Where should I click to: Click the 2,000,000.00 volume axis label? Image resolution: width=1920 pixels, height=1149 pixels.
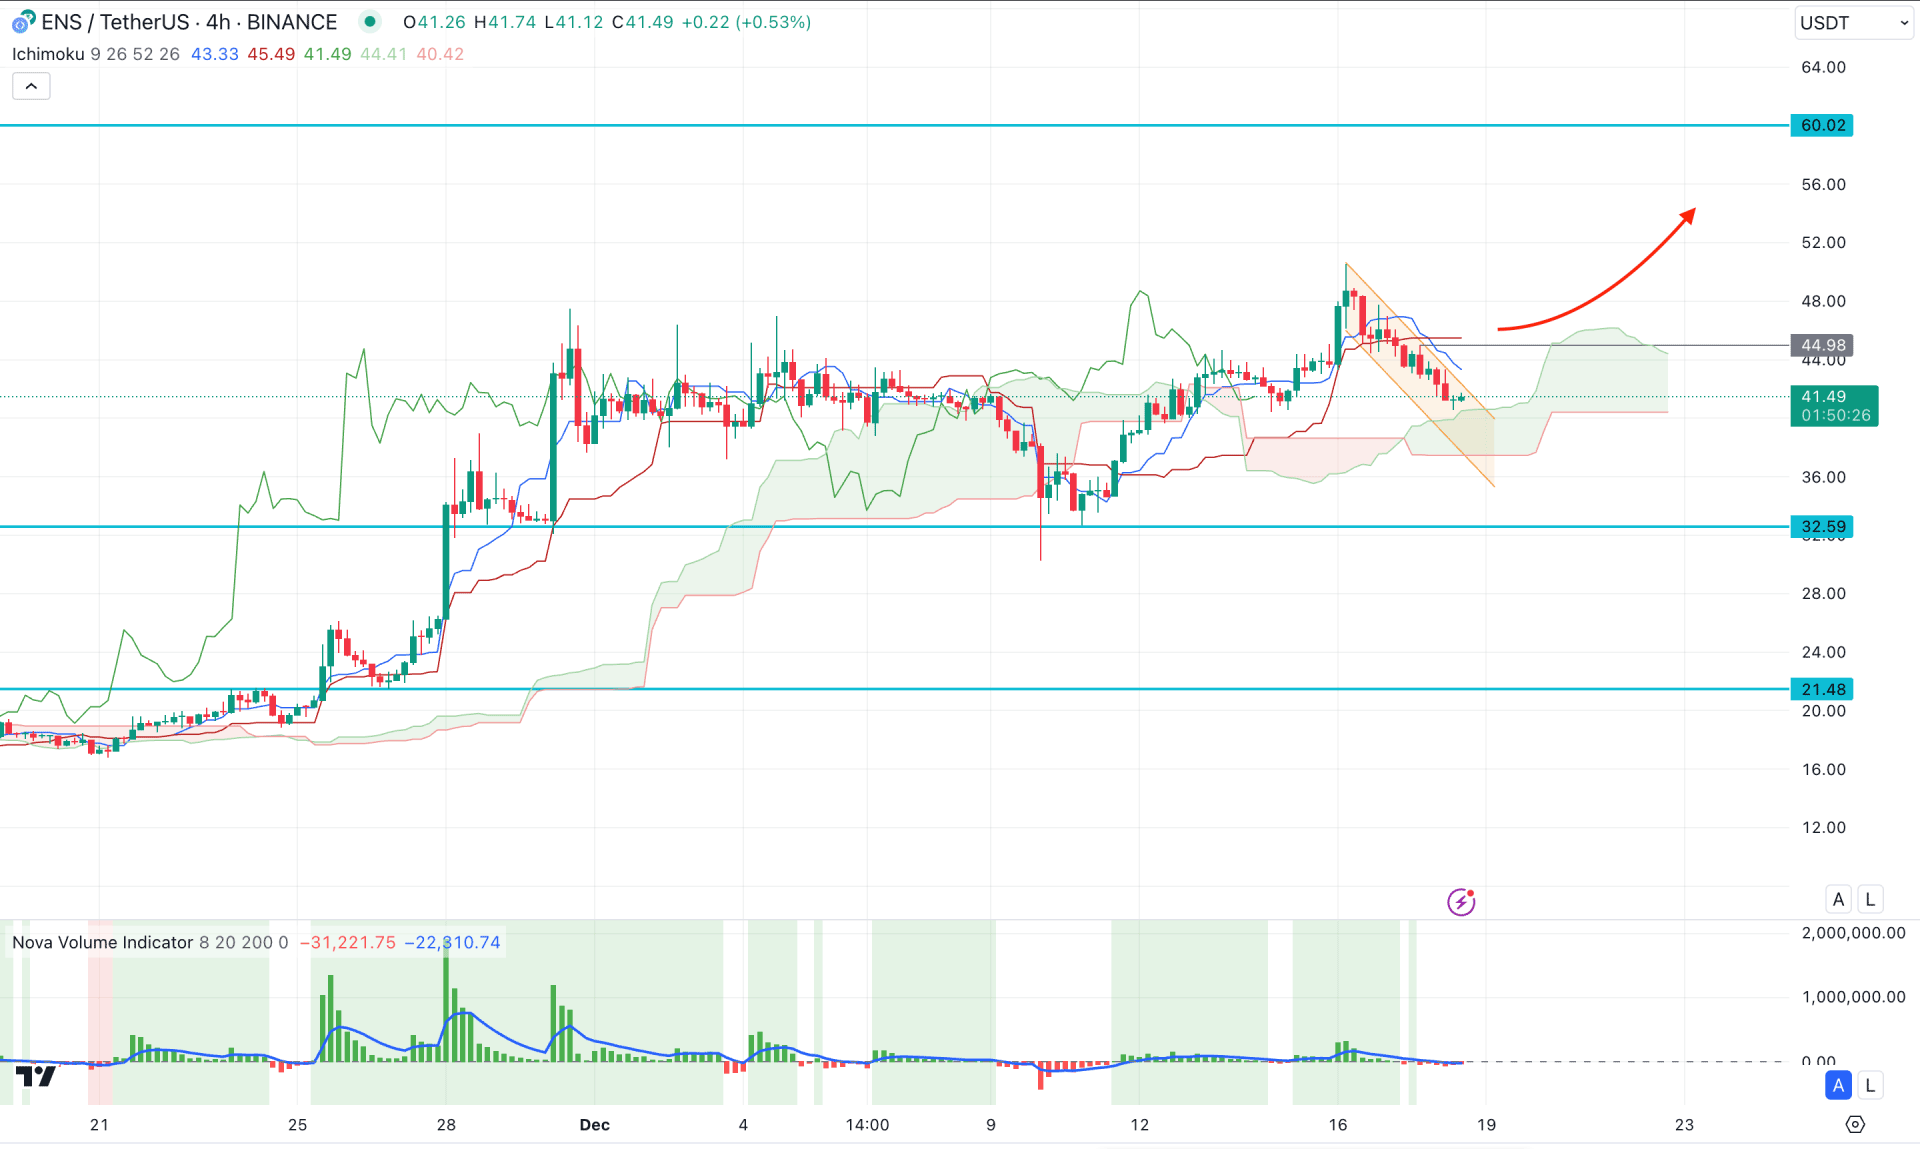(x=1853, y=932)
